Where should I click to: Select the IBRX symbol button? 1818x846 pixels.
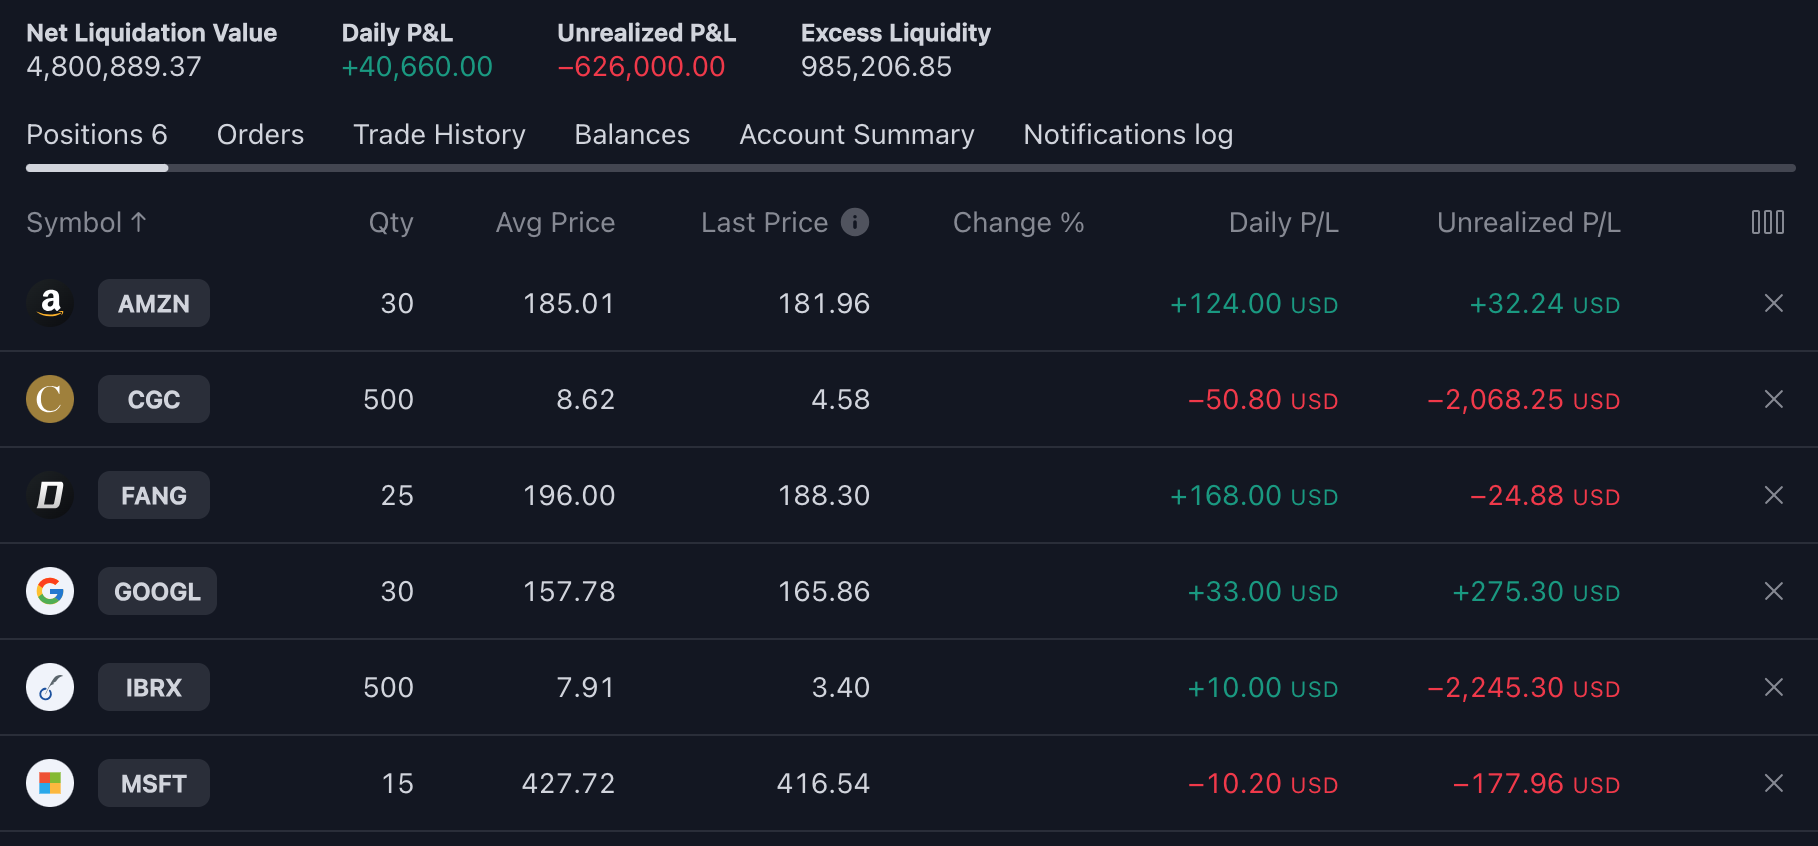pos(154,687)
